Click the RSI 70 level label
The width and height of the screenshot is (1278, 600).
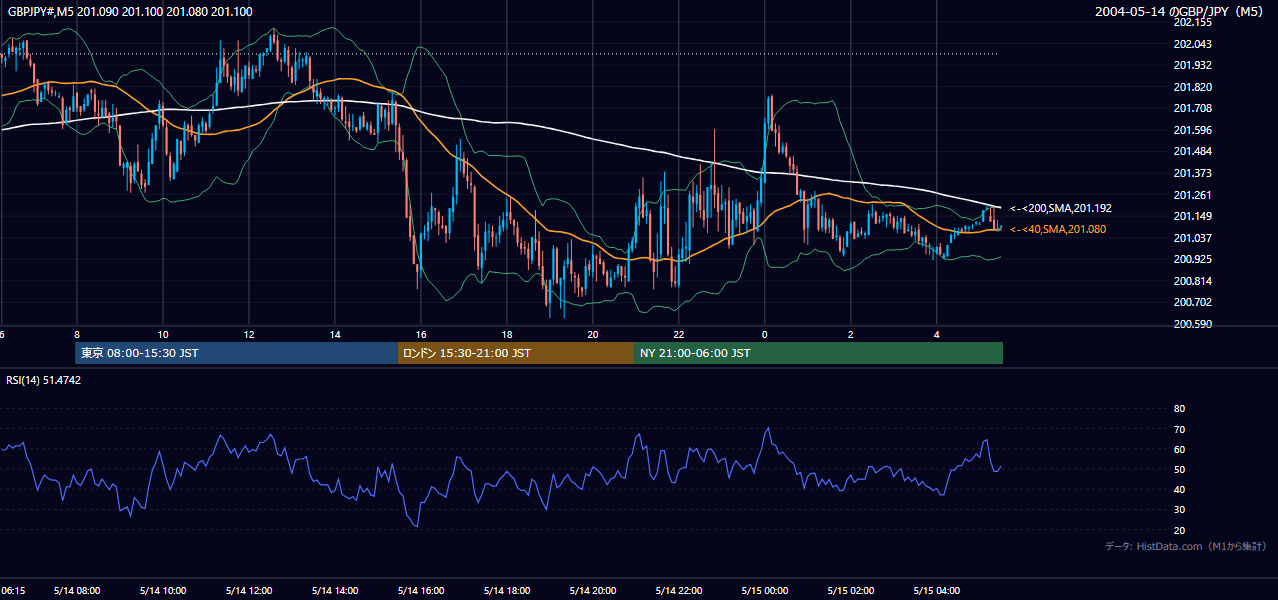click(1179, 429)
